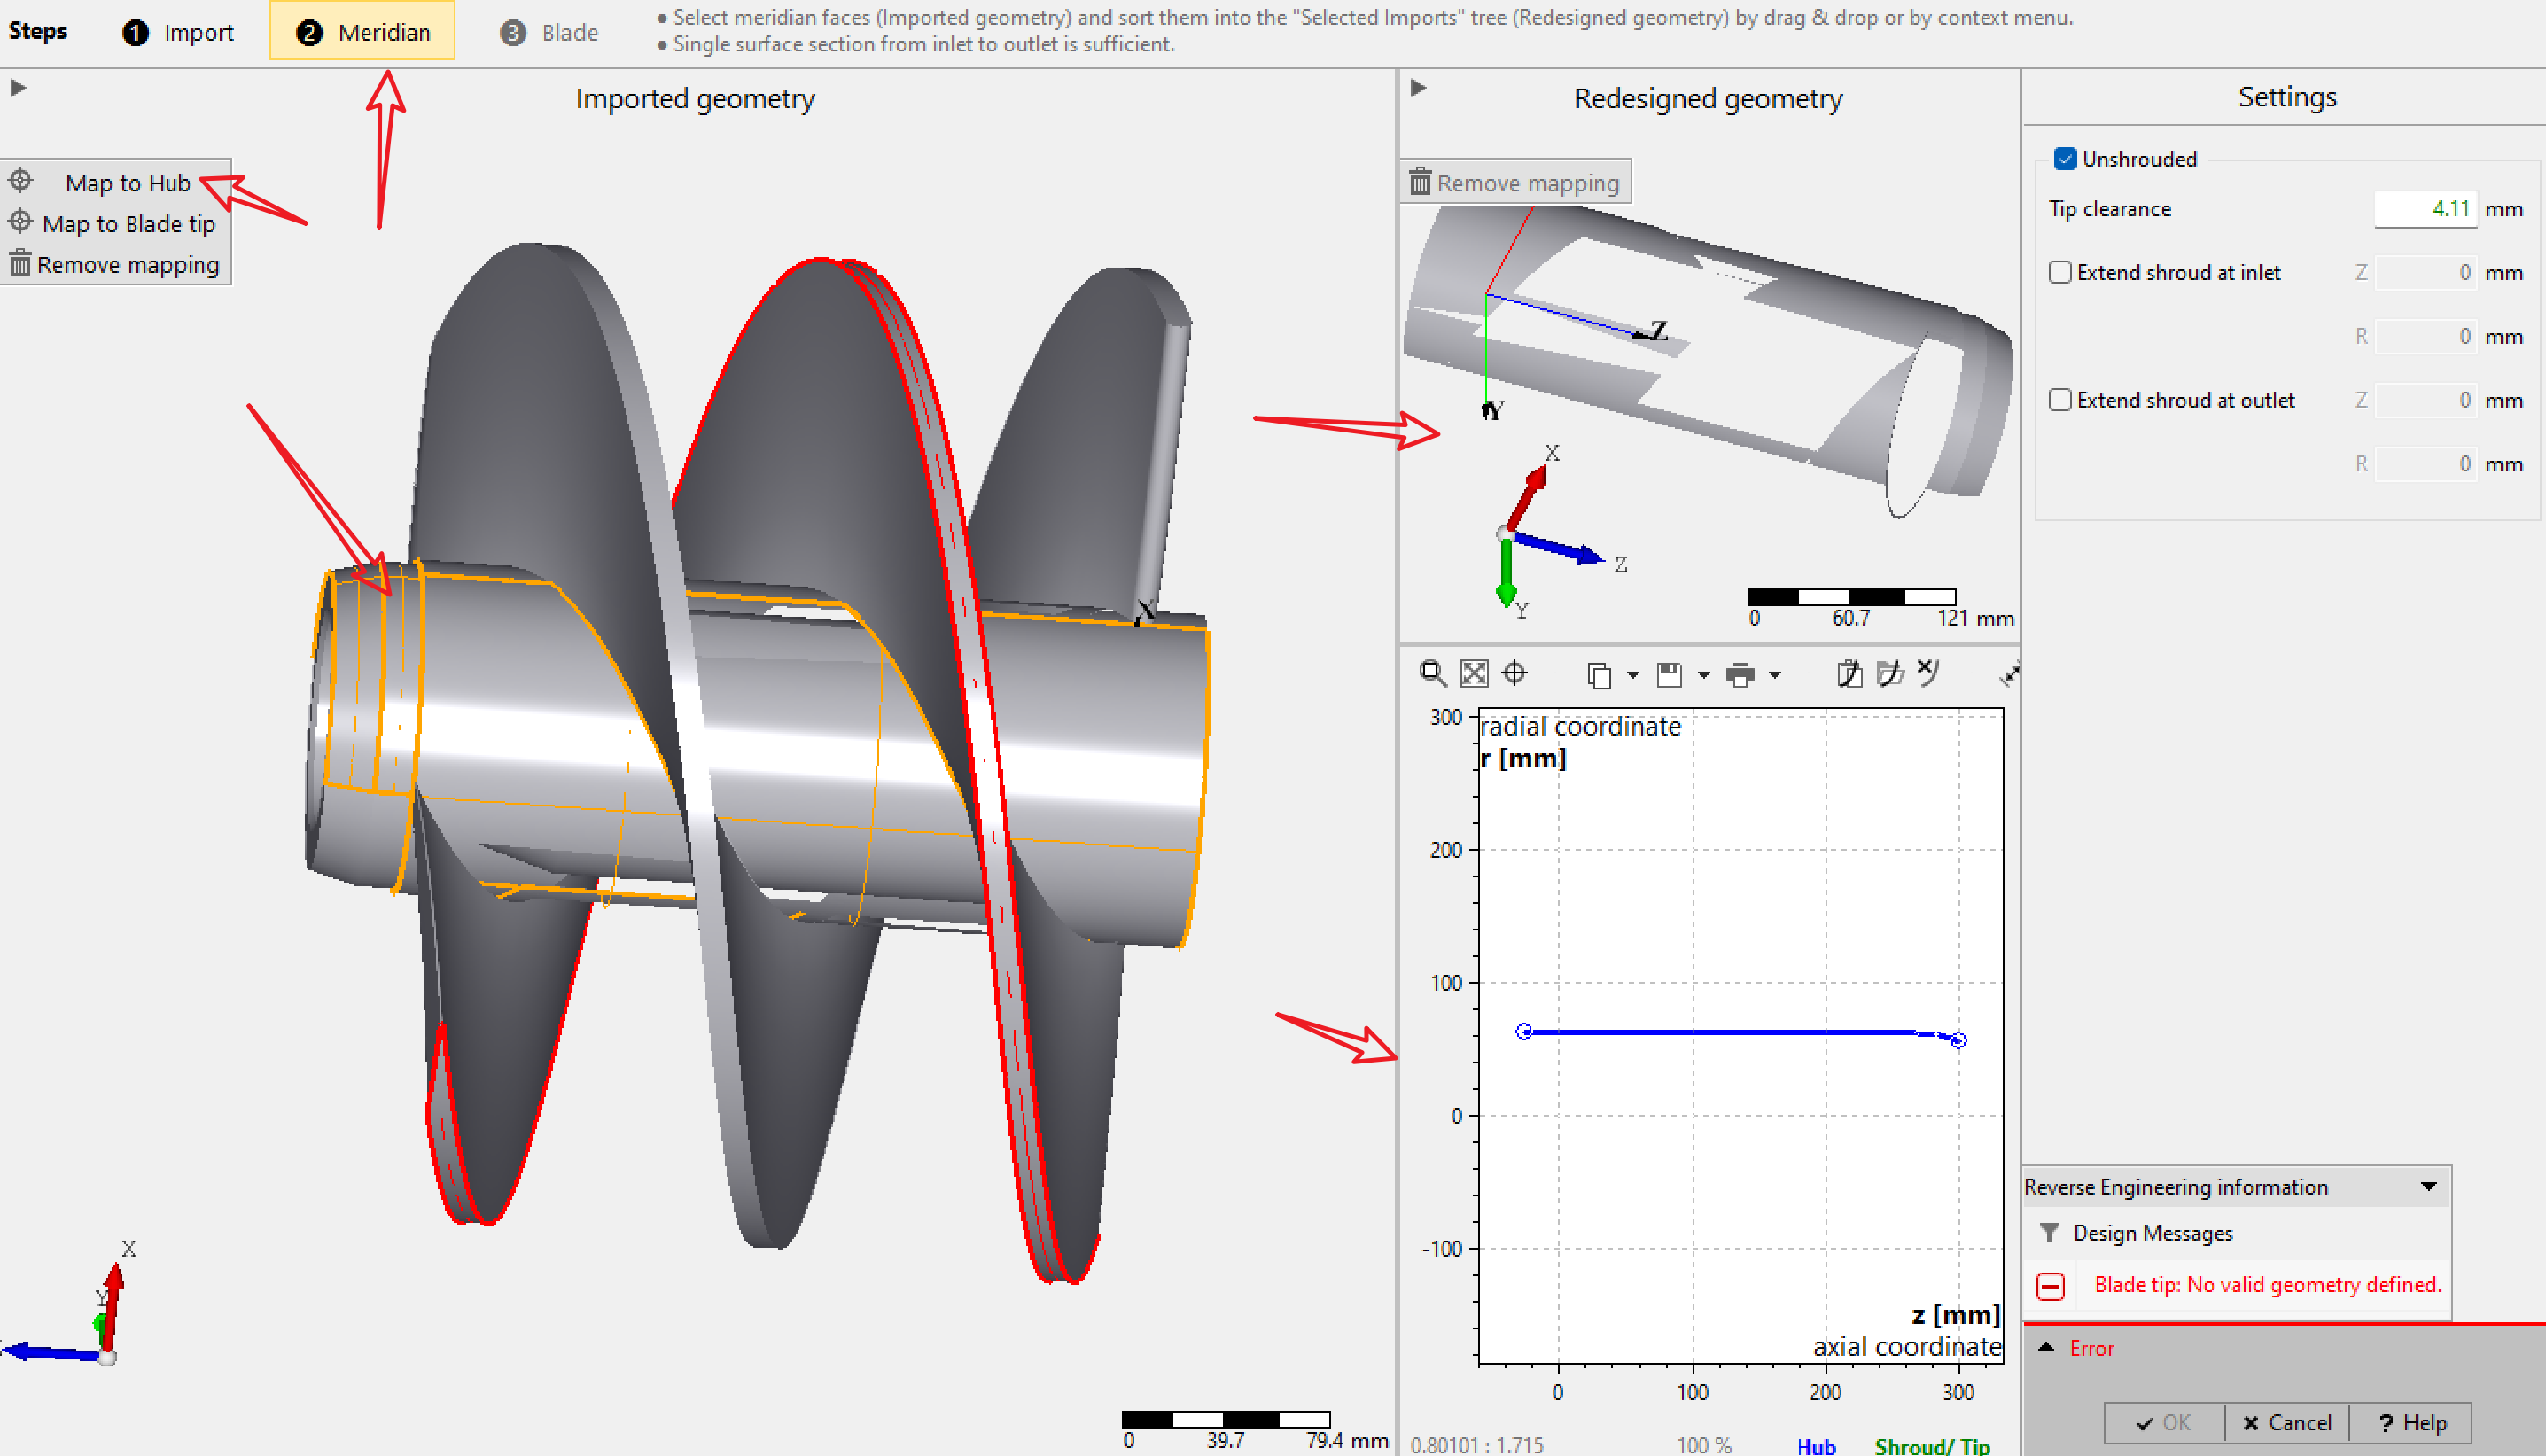The height and width of the screenshot is (1456, 2546).
Task: Click the save diagram floppy icon
Action: pyautogui.click(x=1669, y=676)
